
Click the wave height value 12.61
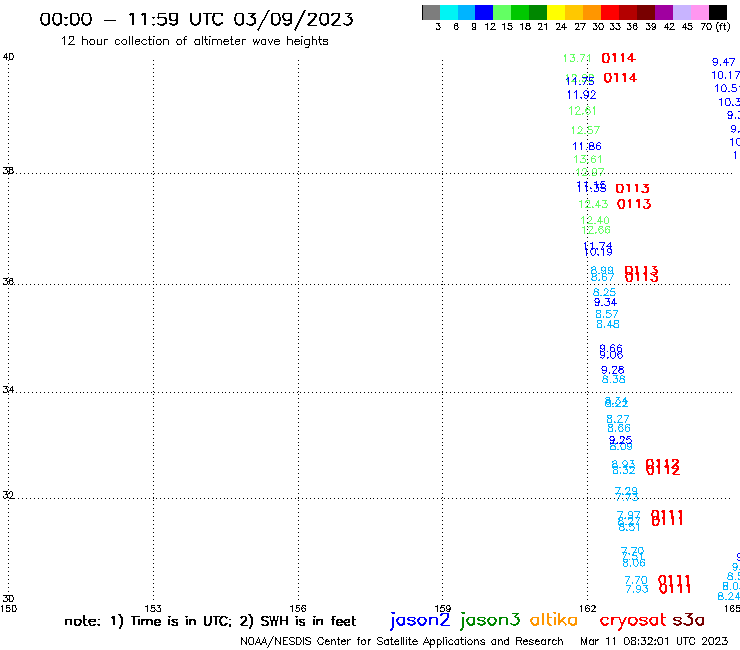click(x=582, y=111)
